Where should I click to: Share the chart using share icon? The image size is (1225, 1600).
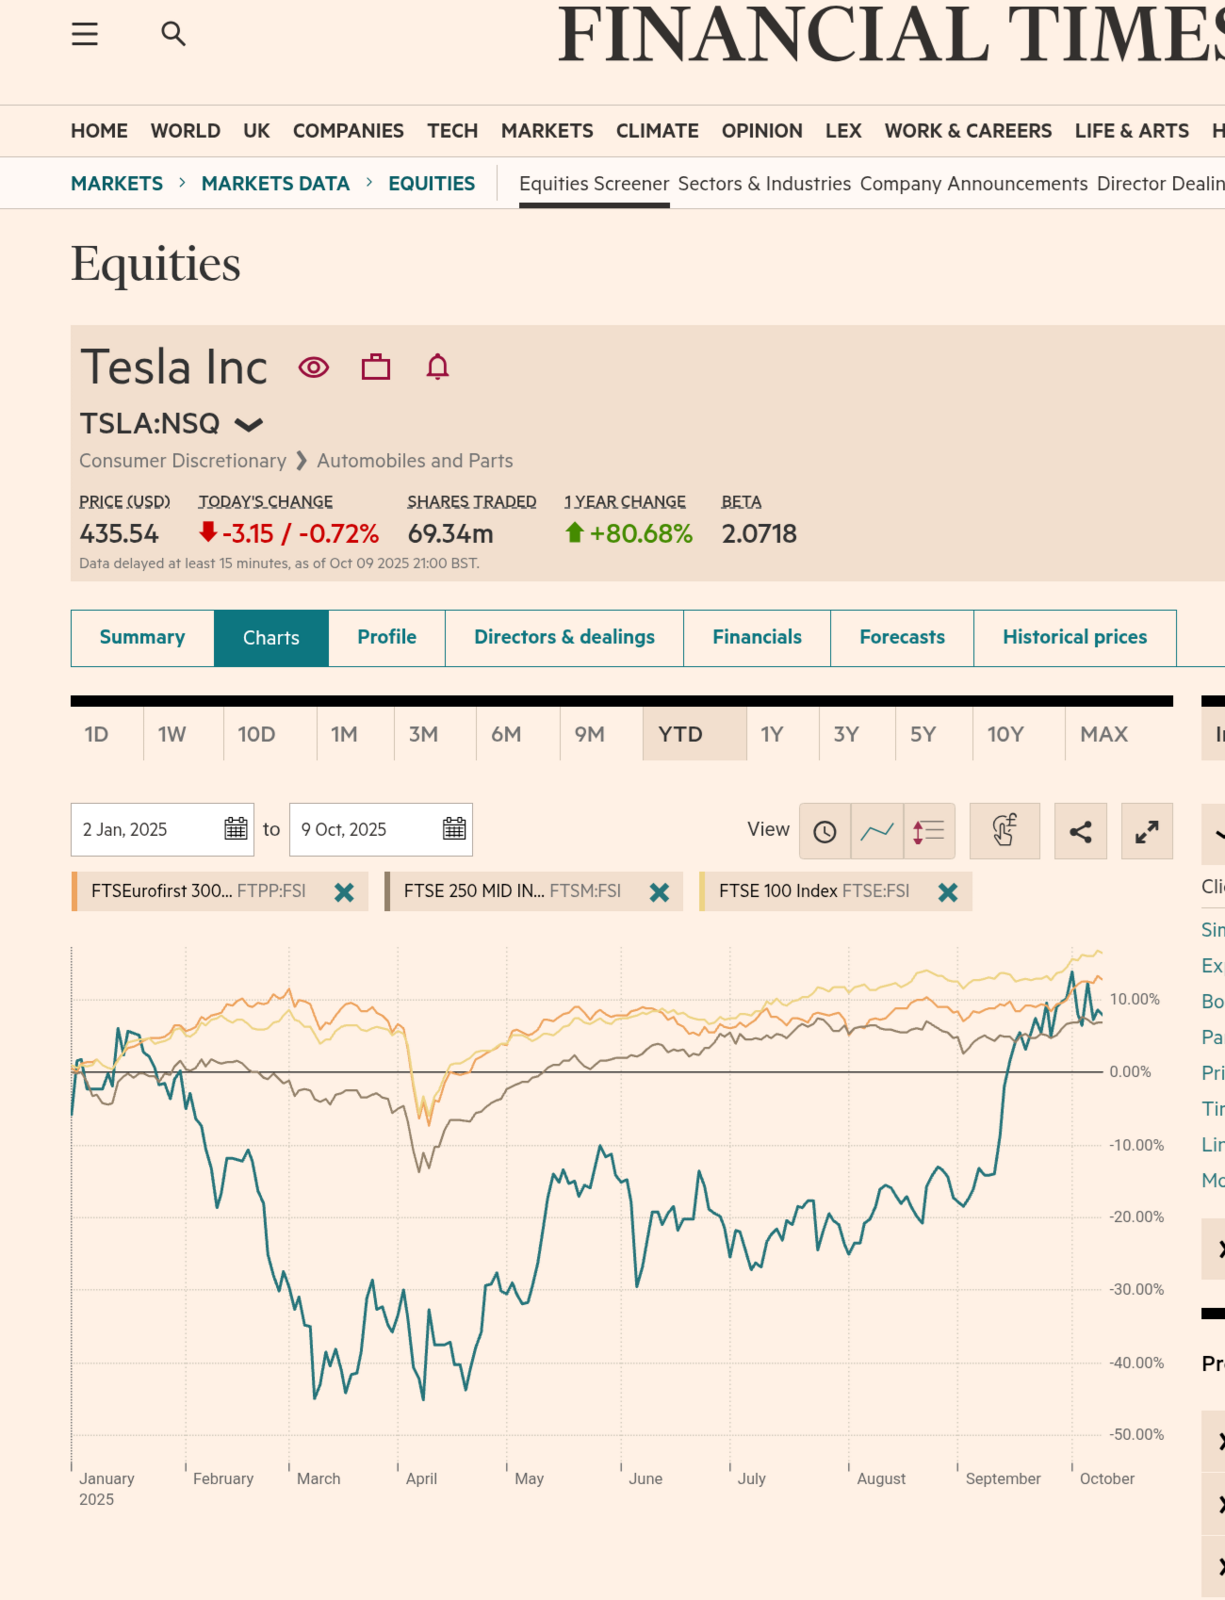pyautogui.click(x=1080, y=831)
